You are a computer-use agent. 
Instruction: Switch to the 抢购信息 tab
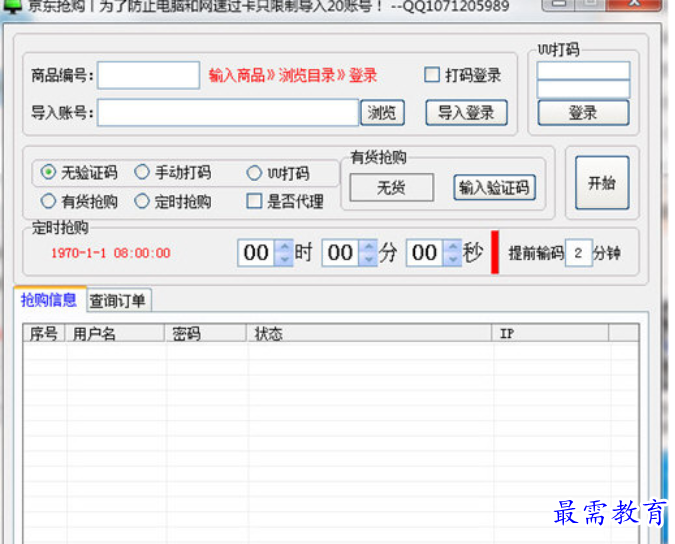tap(49, 300)
